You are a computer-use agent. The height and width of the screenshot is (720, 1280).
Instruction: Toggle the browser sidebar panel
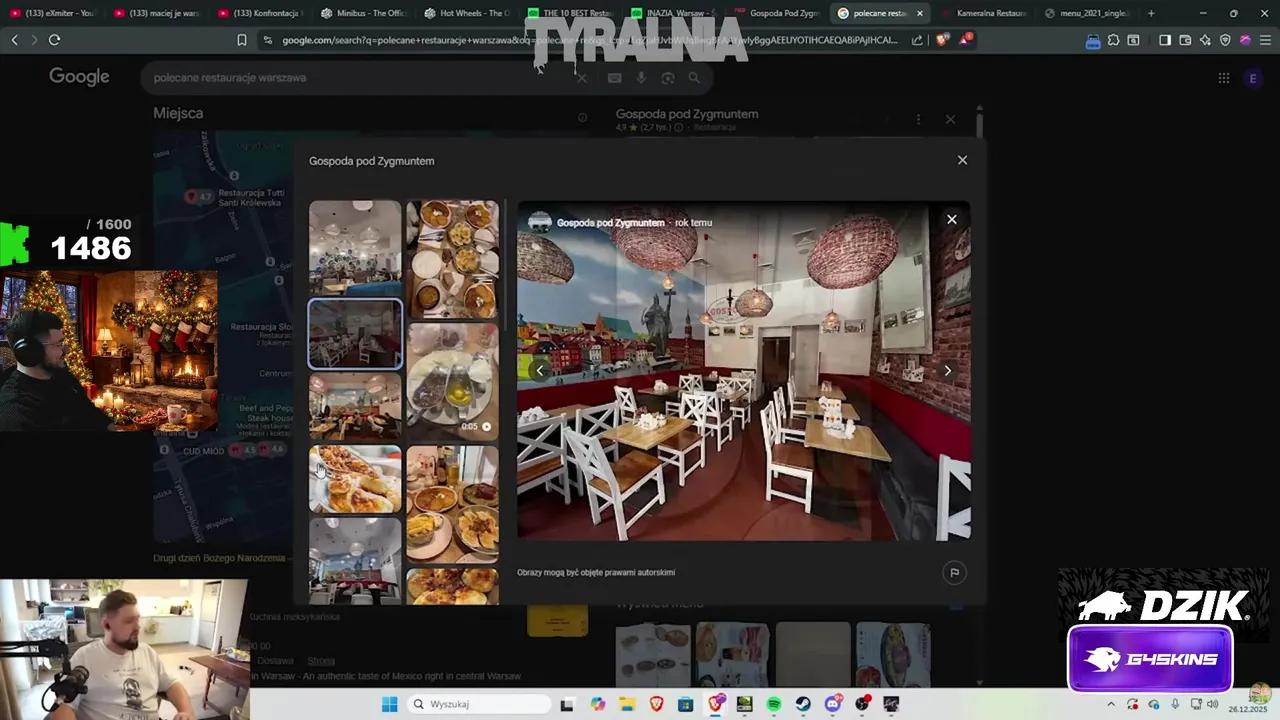point(1165,40)
